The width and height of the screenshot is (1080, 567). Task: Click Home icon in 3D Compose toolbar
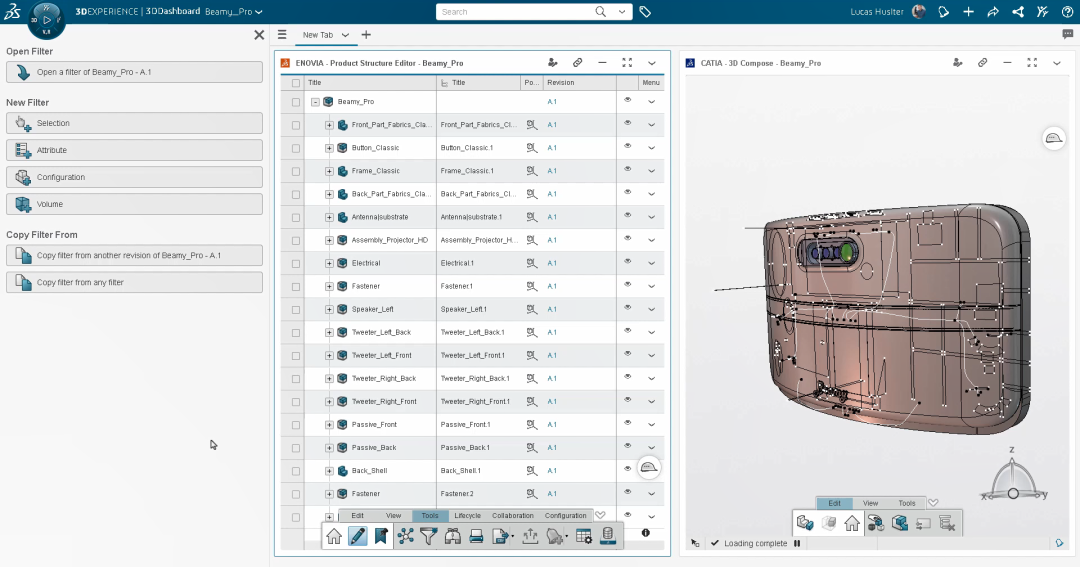tap(852, 524)
